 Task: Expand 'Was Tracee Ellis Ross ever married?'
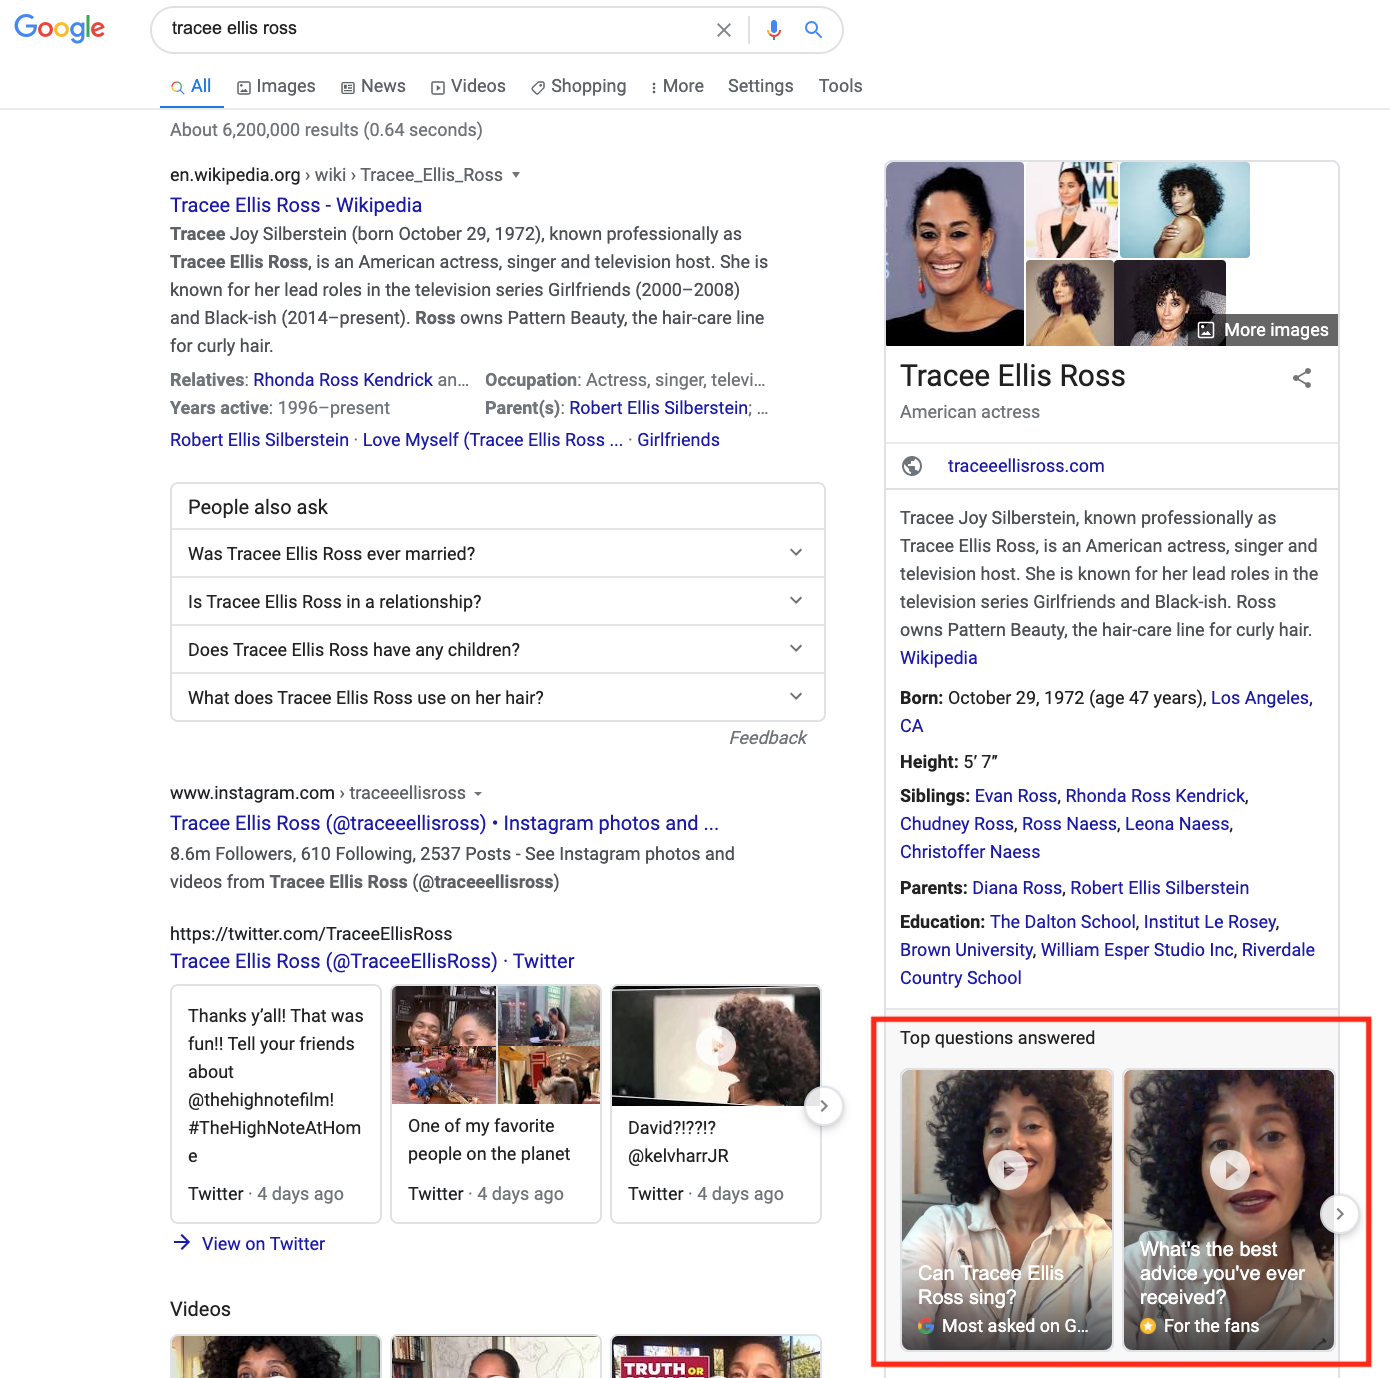tap(498, 553)
